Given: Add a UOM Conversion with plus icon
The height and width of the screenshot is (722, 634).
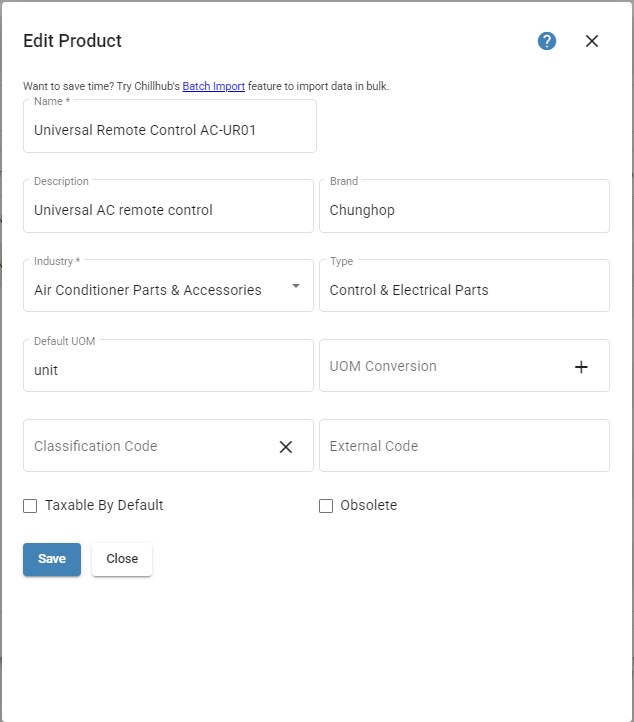Looking at the screenshot, I should tap(581, 367).
